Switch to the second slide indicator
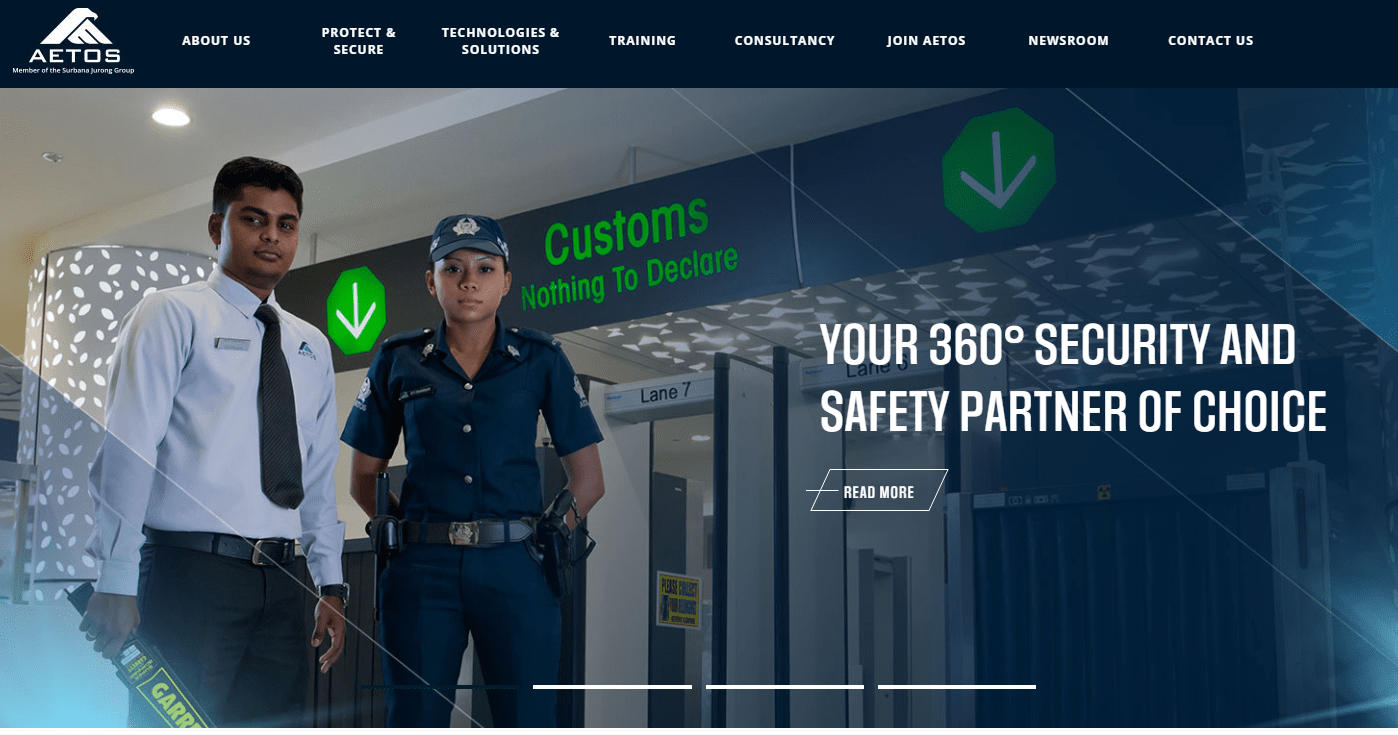This screenshot has width=1398, height=735. point(612,687)
